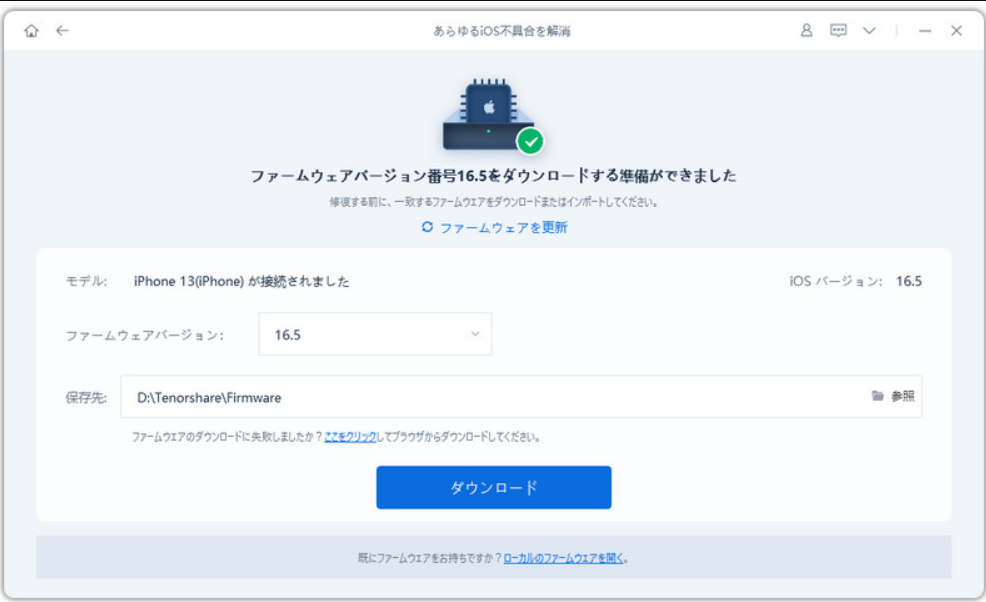Screen dimensions: 986x602
Task: Click the iPhone 13(iPhone) が接続されました text
Action: pyautogui.click(x=241, y=281)
